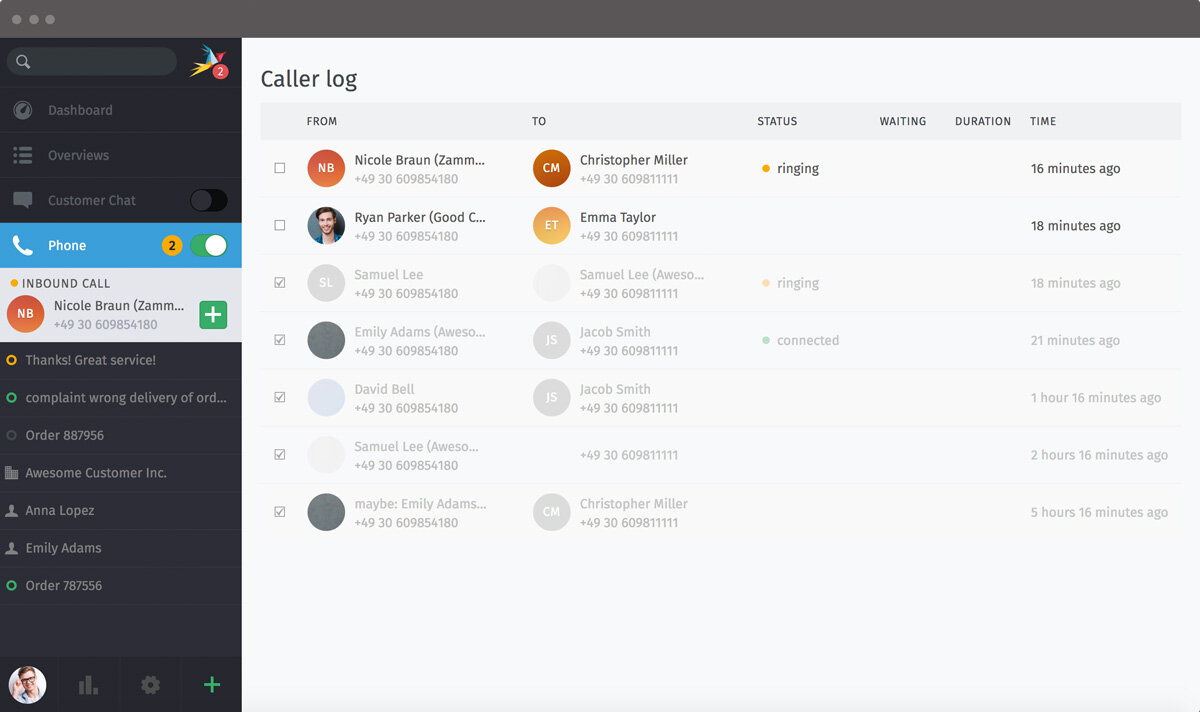This screenshot has width=1200, height=712.
Task: Click the INBOUND CALL label
Action: point(66,283)
